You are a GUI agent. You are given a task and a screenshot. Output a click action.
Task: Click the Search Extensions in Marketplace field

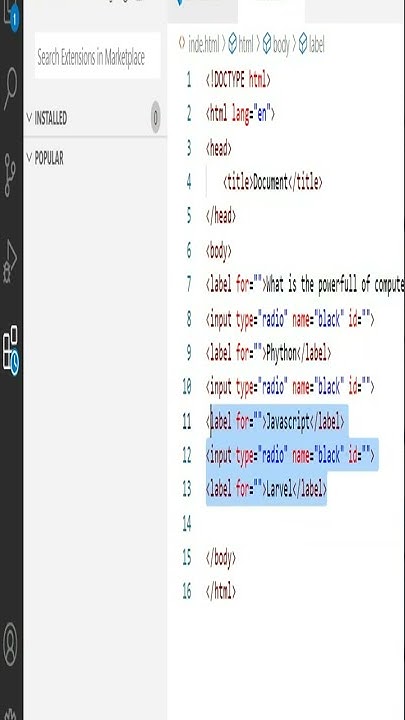[97, 57]
